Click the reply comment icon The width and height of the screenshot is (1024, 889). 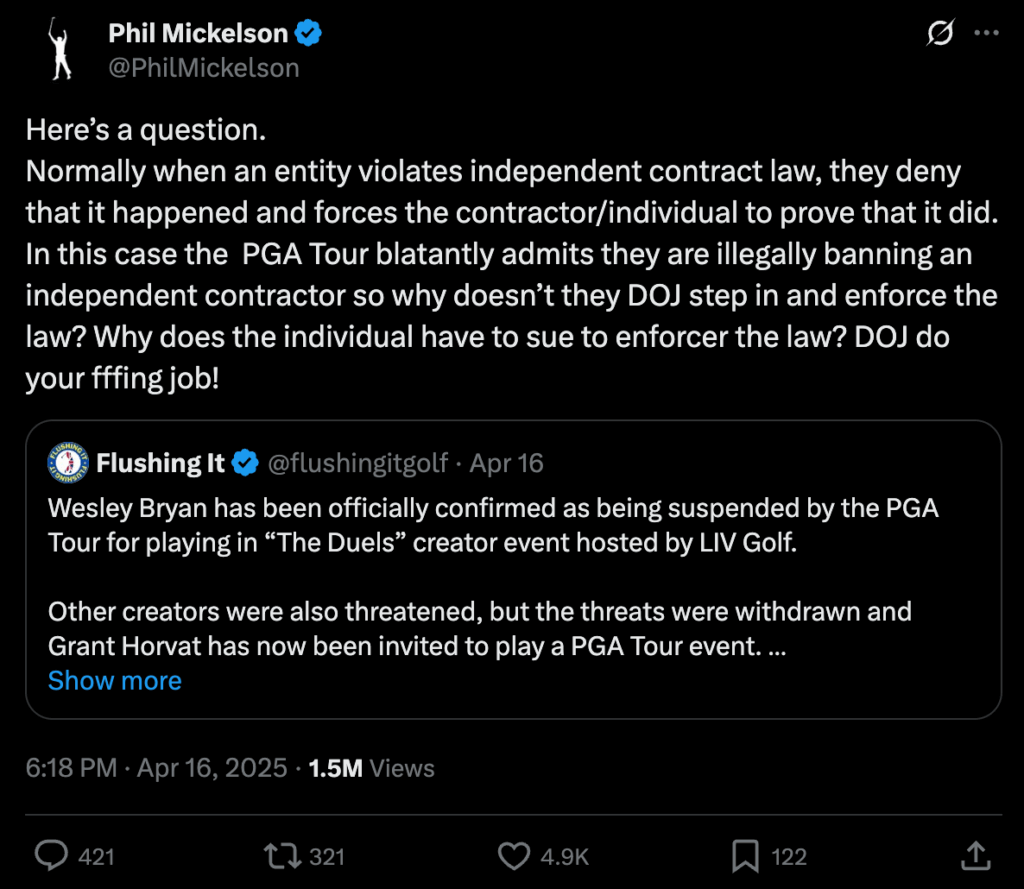click(x=51, y=856)
